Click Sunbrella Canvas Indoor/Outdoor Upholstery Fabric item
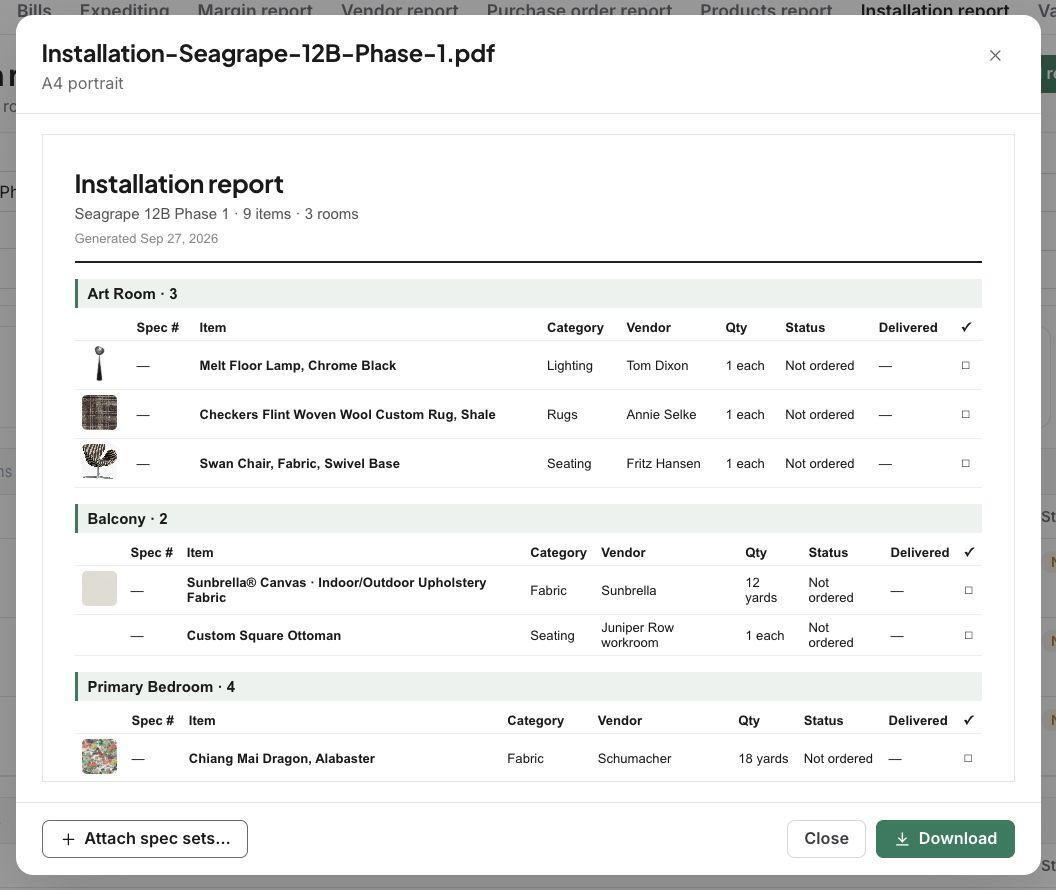 (x=336, y=590)
